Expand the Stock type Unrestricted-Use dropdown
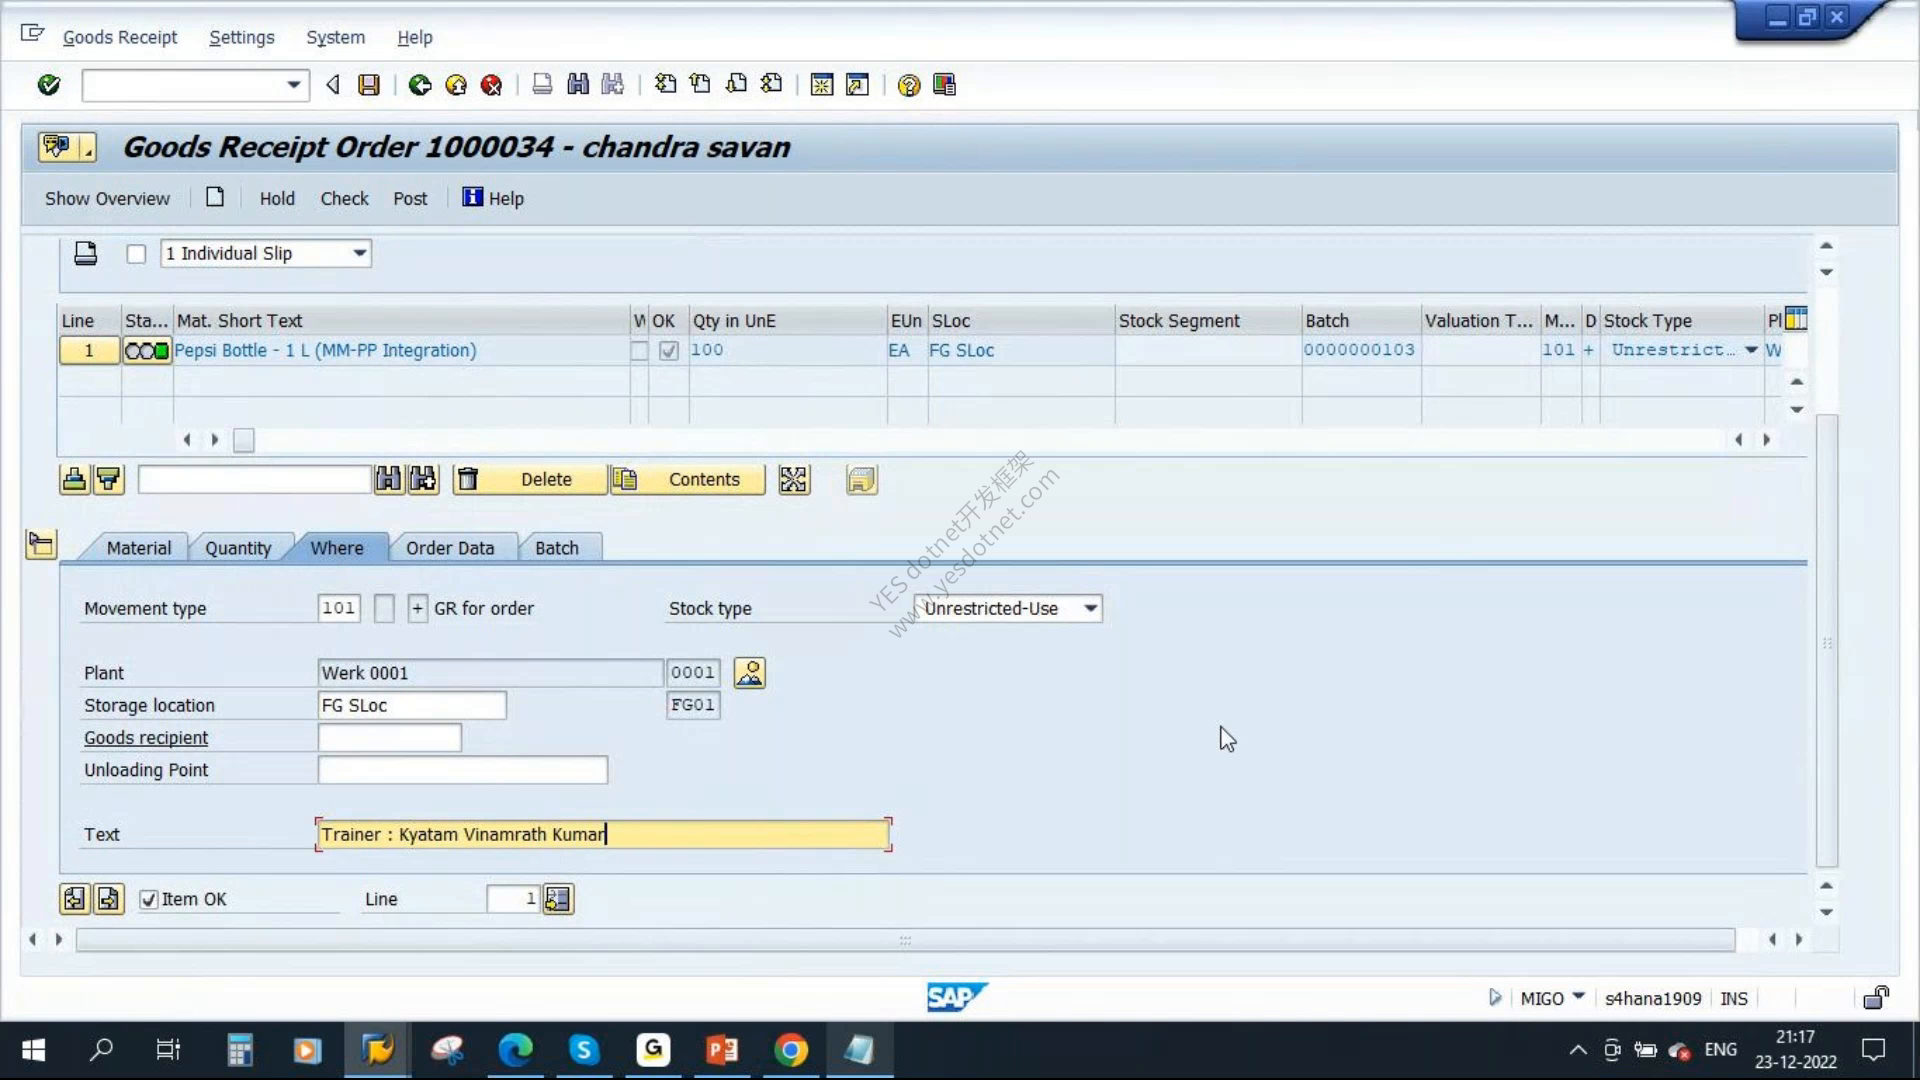 point(1090,608)
